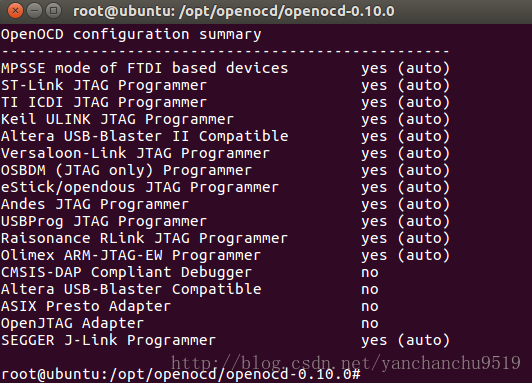Click the 'no' beside CMSIS-DAP Compliant Debugger
The width and height of the screenshot is (532, 383).
370,272
